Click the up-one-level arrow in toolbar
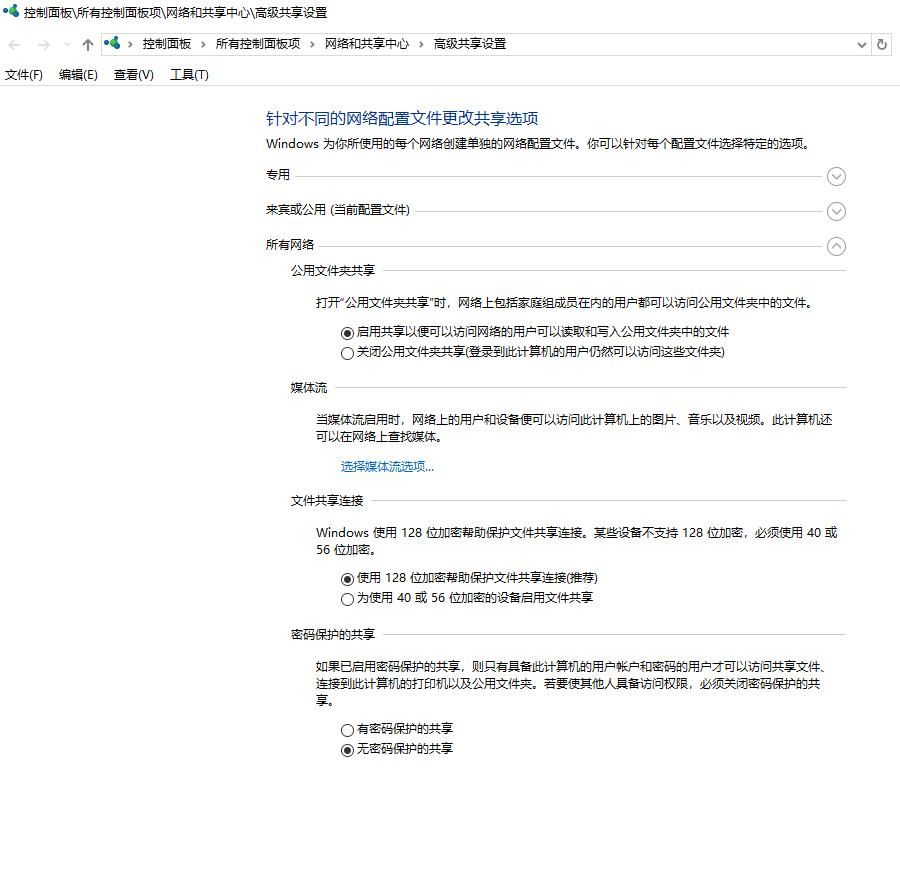 tap(88, 44)
